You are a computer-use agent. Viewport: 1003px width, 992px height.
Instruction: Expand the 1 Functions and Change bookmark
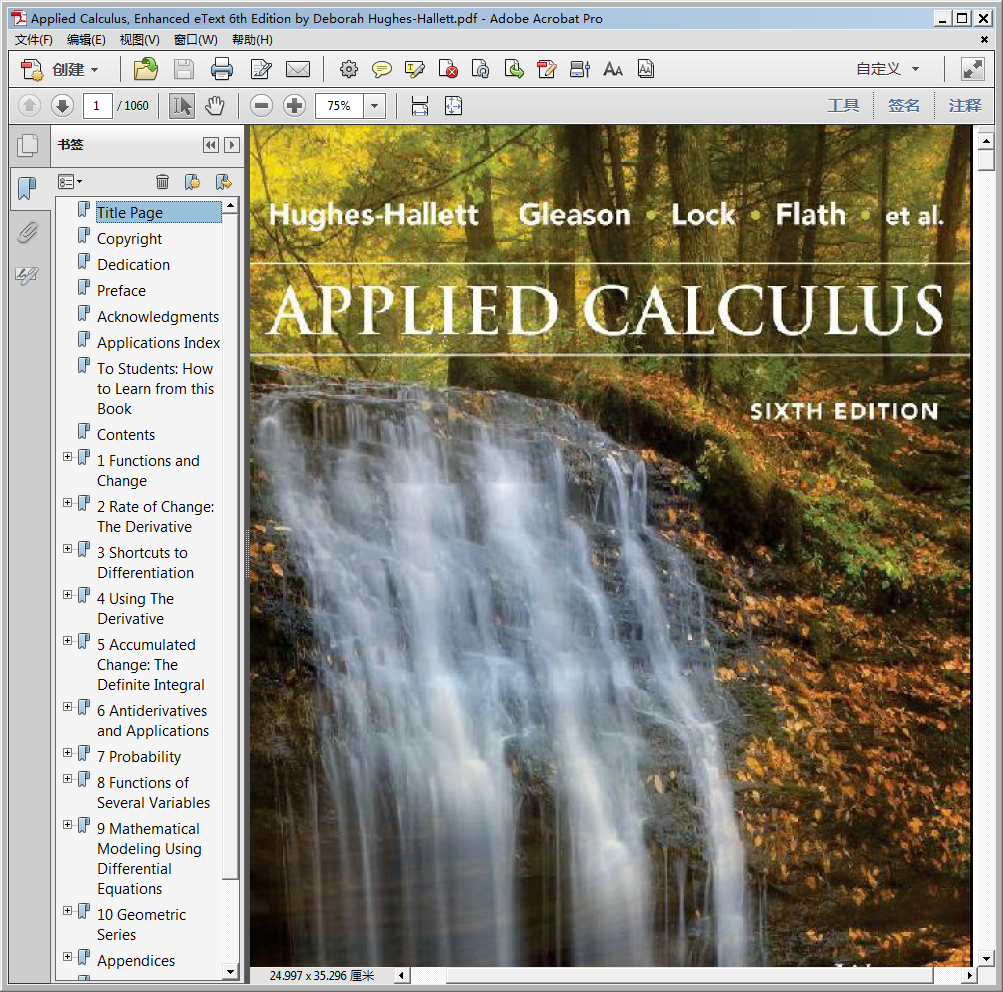pyautogui.click(x=67, y=457)
